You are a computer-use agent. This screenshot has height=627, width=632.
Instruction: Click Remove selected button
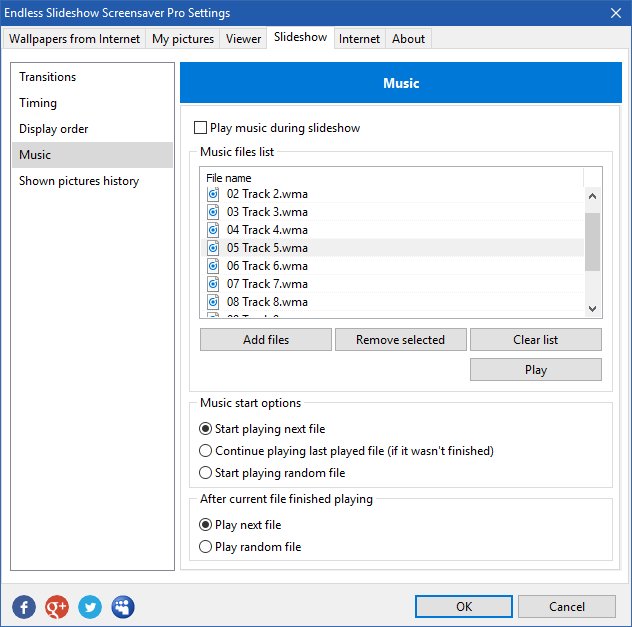click(x=401, y=340)
